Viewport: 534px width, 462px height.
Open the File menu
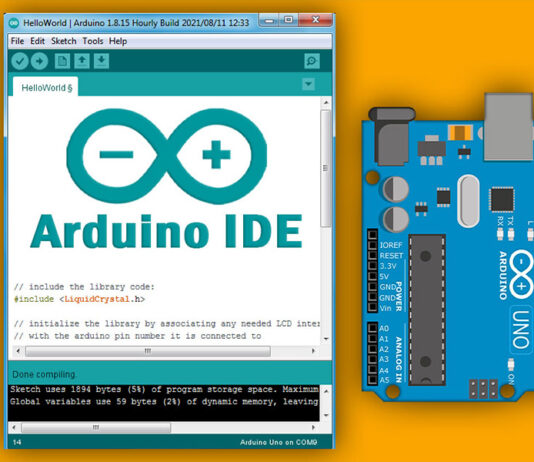tap(17, 41)
